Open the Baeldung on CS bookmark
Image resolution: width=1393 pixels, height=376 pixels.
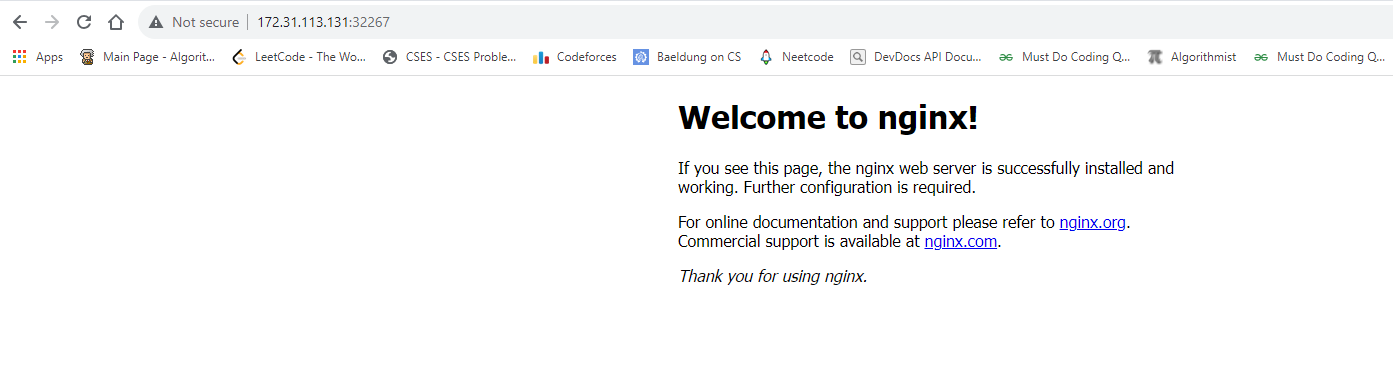(688, 57)
